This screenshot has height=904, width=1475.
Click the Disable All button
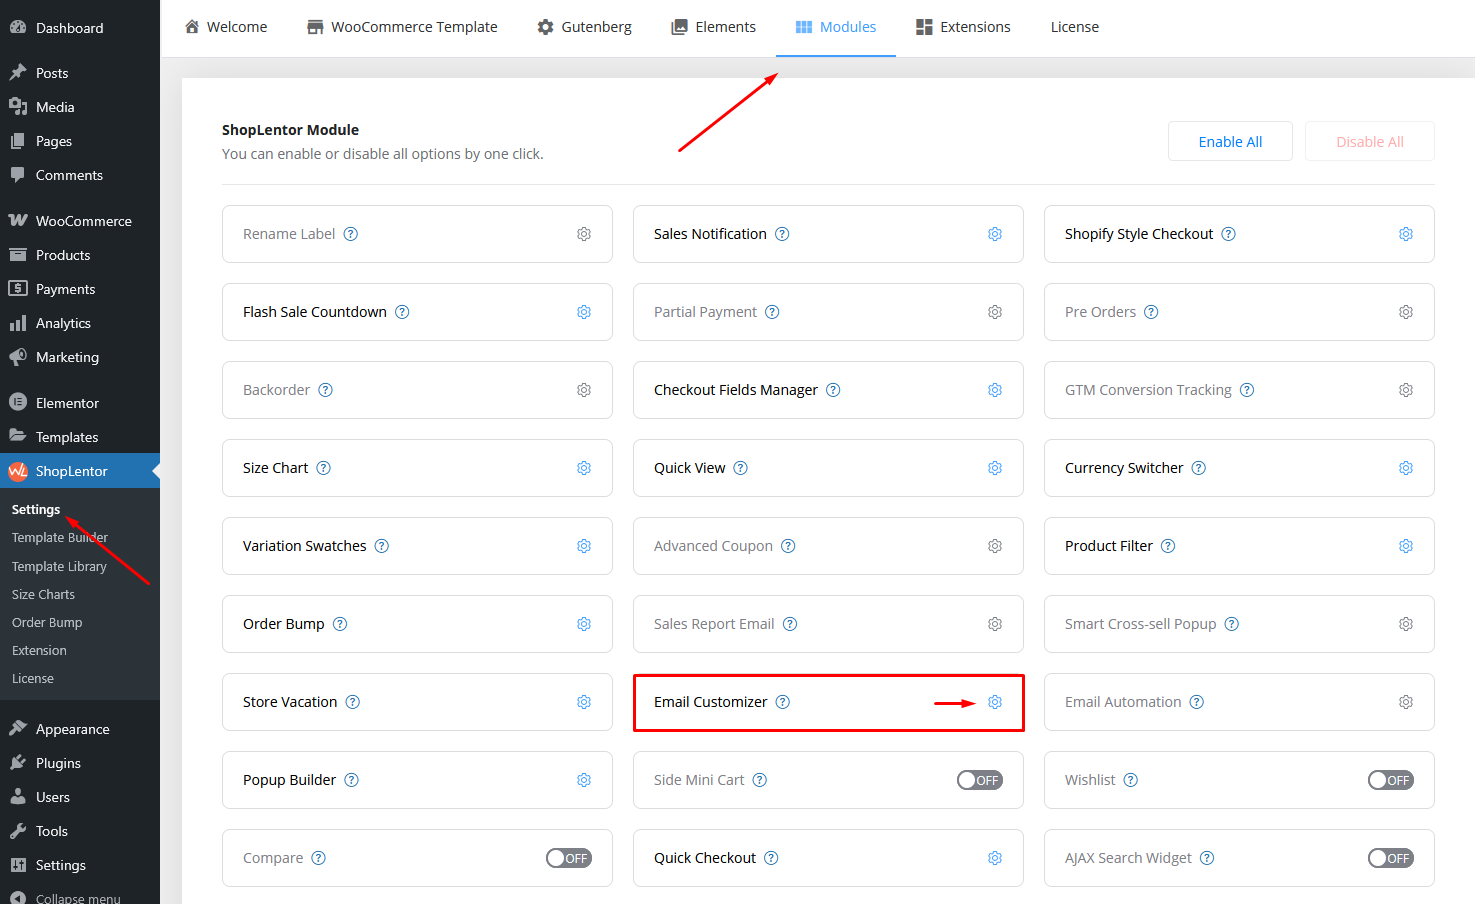point(1369,142)
